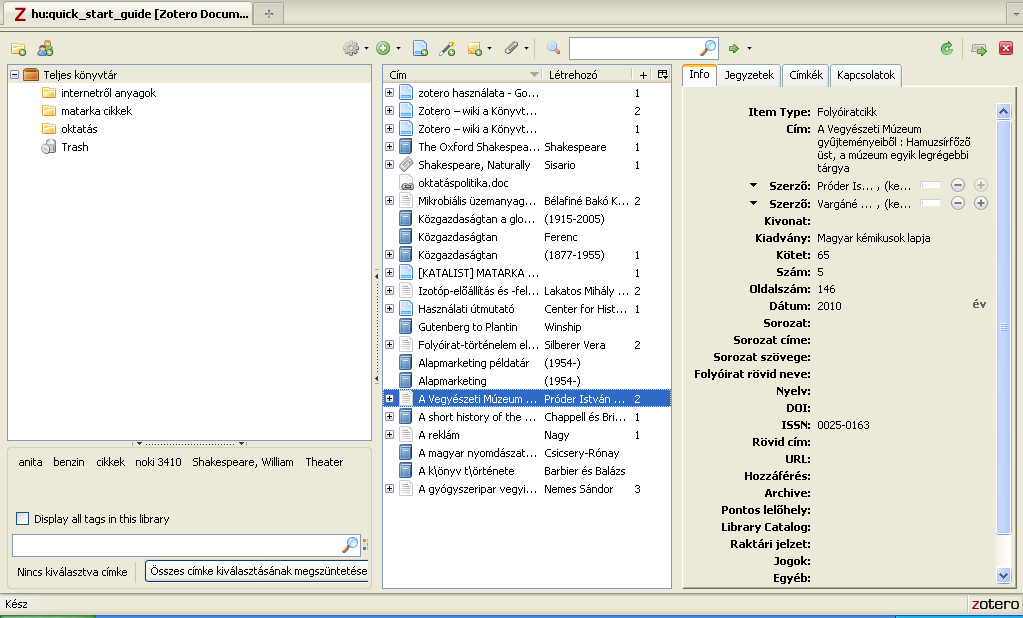Open creator type dropdown for second Szerző
The height and width of the screenshot is (618, 1023).
[x=754, y=204]
